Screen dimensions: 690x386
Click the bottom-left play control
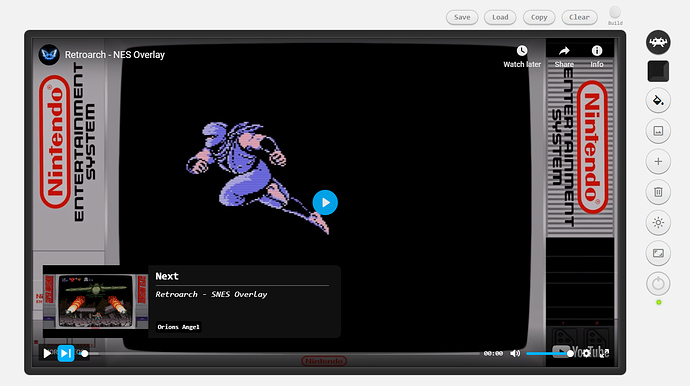pyautogui.click(x=47, y=353)
